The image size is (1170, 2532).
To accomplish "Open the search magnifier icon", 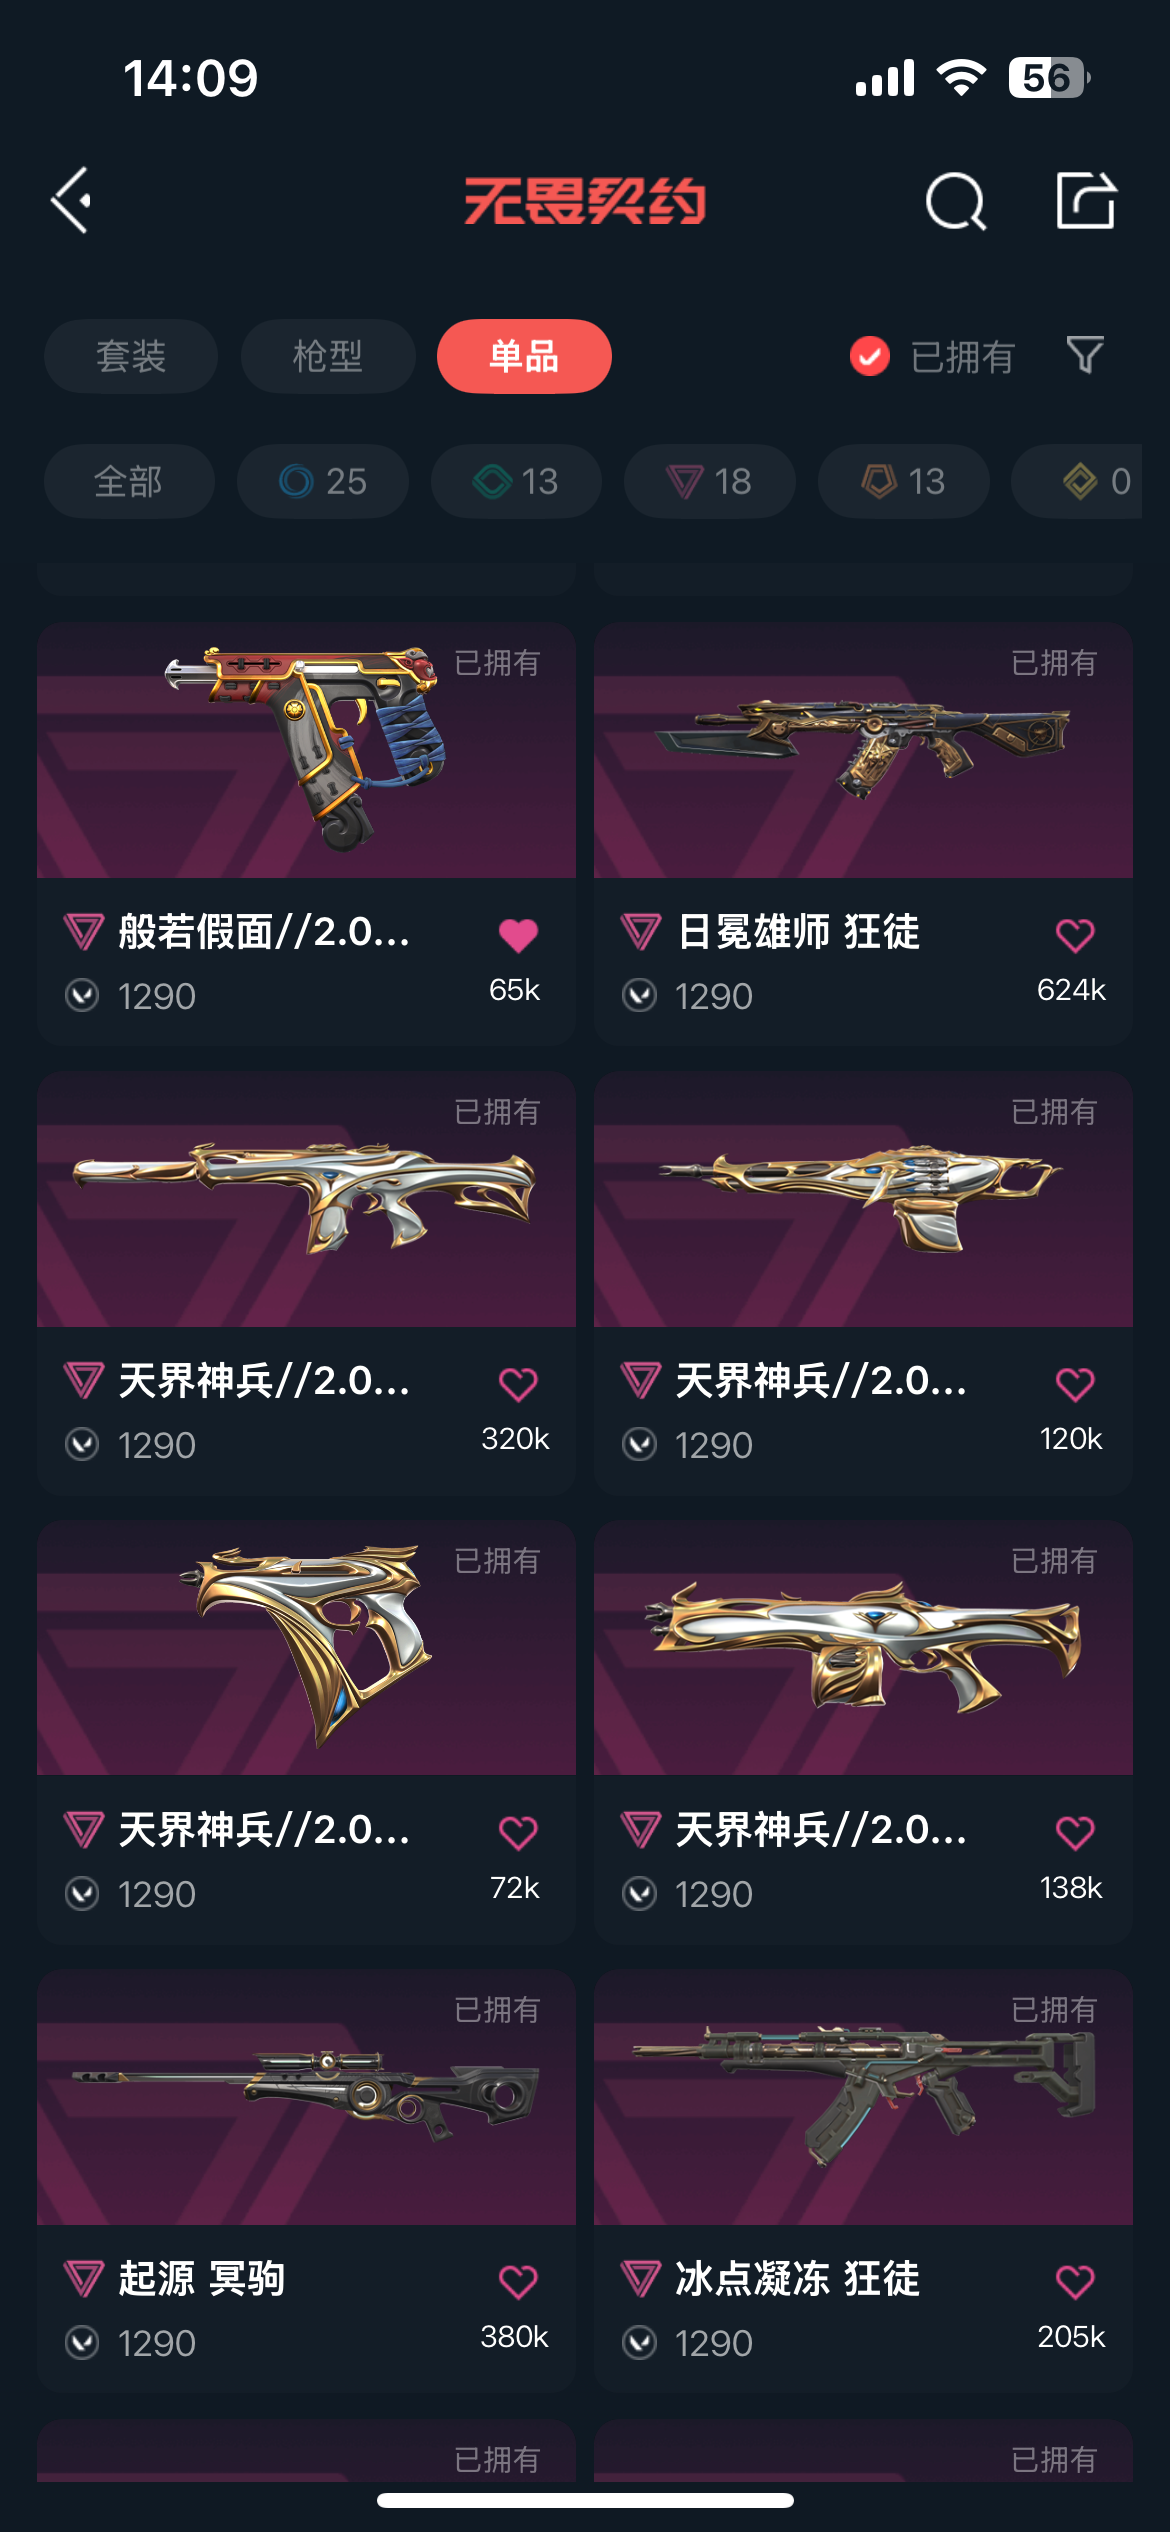I will pos(956,201).
